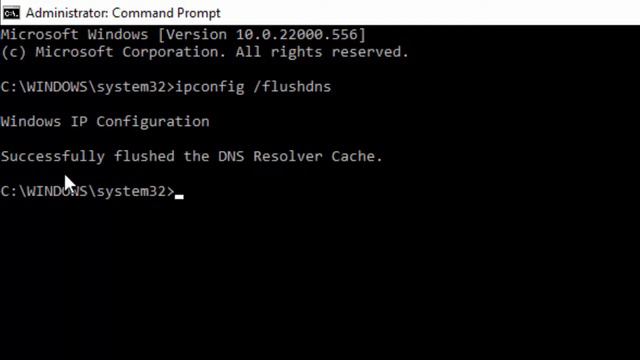Image resolution: width=640 pixels, height=360 pixels.
Task: Click the word 'Configuration' in the output
Action: (x=153, y=122)
